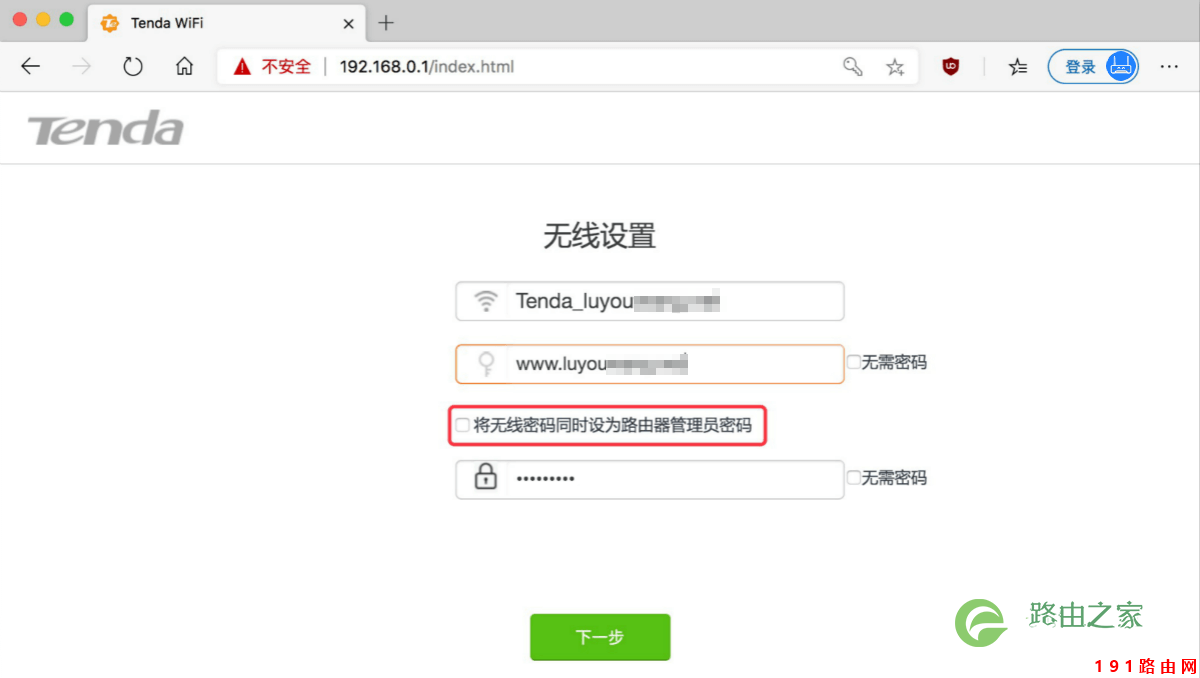
Task: Click the masked admin password input
Action: point(649,479)
